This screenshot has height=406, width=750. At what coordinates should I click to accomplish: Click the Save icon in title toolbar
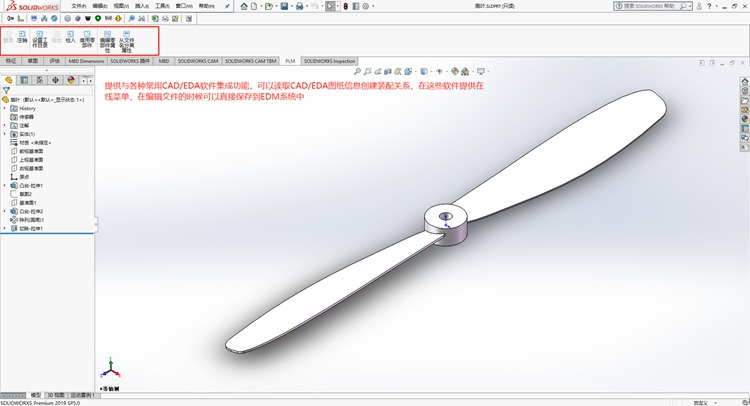(x=285, y=6)
